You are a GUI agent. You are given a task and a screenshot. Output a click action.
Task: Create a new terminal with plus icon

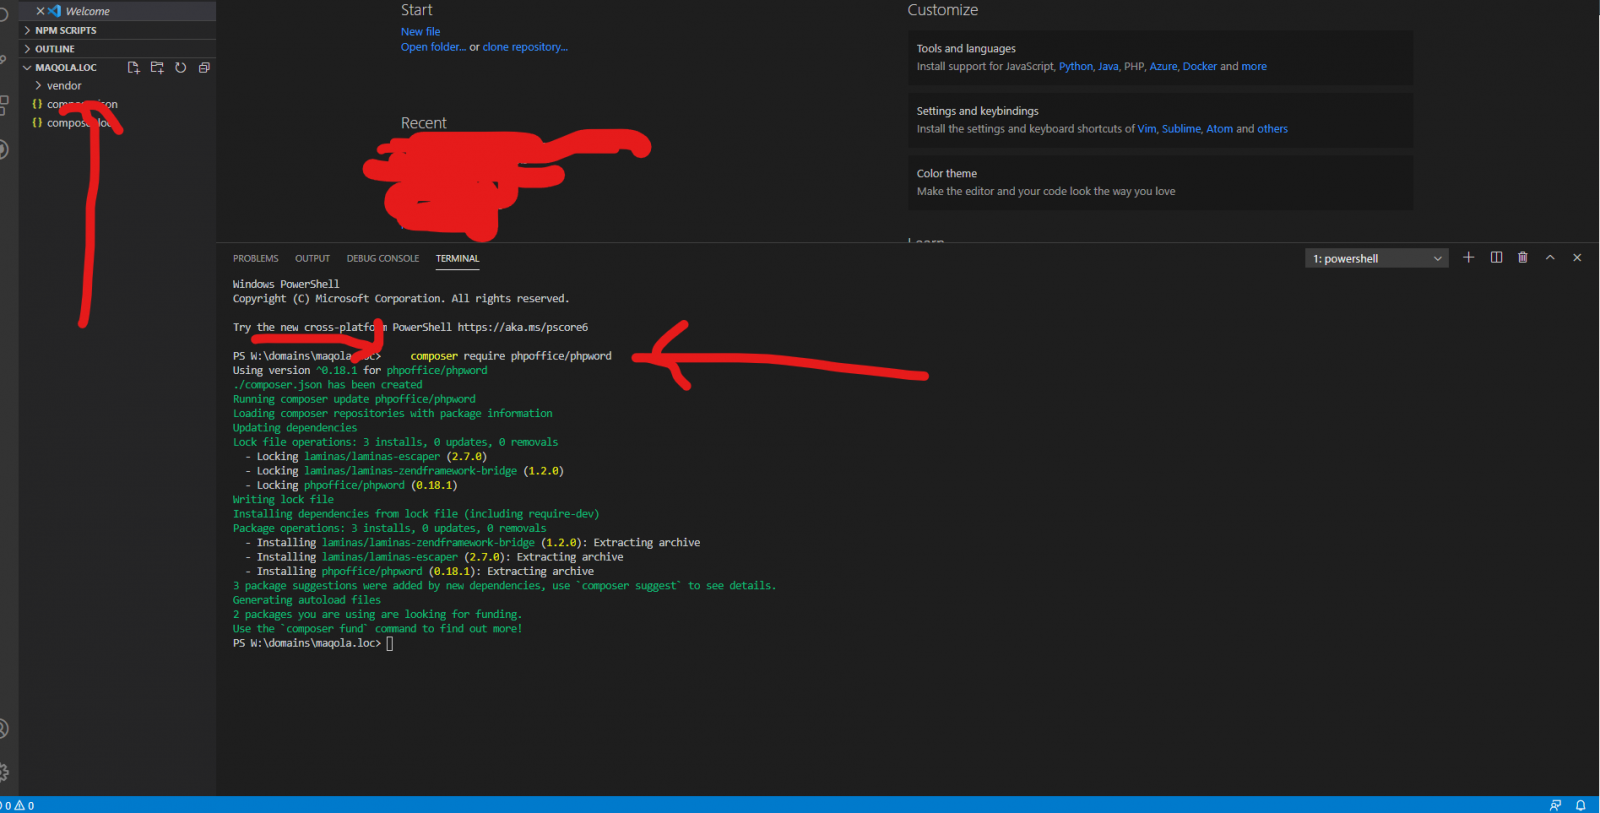pos(1468,258)
